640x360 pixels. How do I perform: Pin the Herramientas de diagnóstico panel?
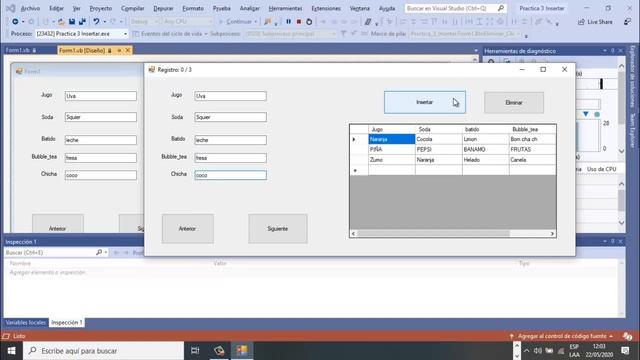[x=613, y=51]
